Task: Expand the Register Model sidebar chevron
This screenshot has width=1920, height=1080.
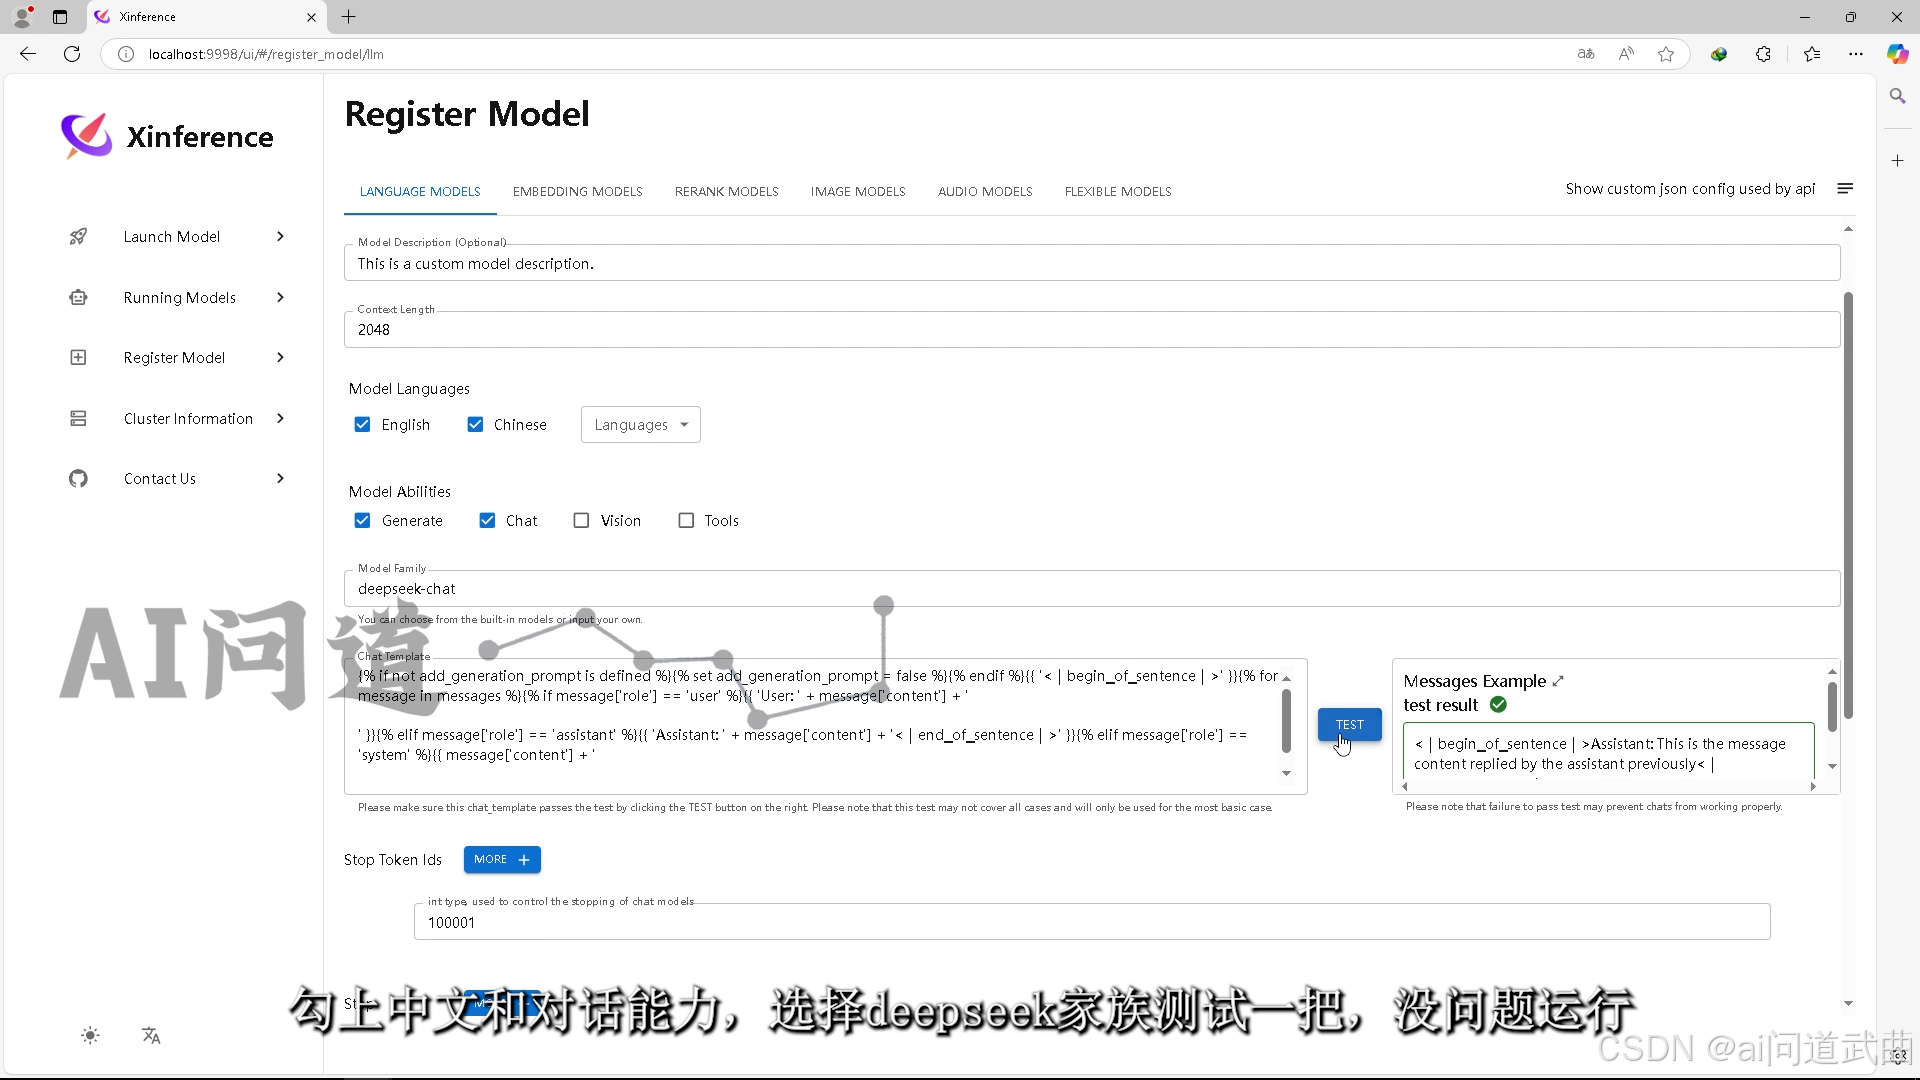Action: [280, 358]
